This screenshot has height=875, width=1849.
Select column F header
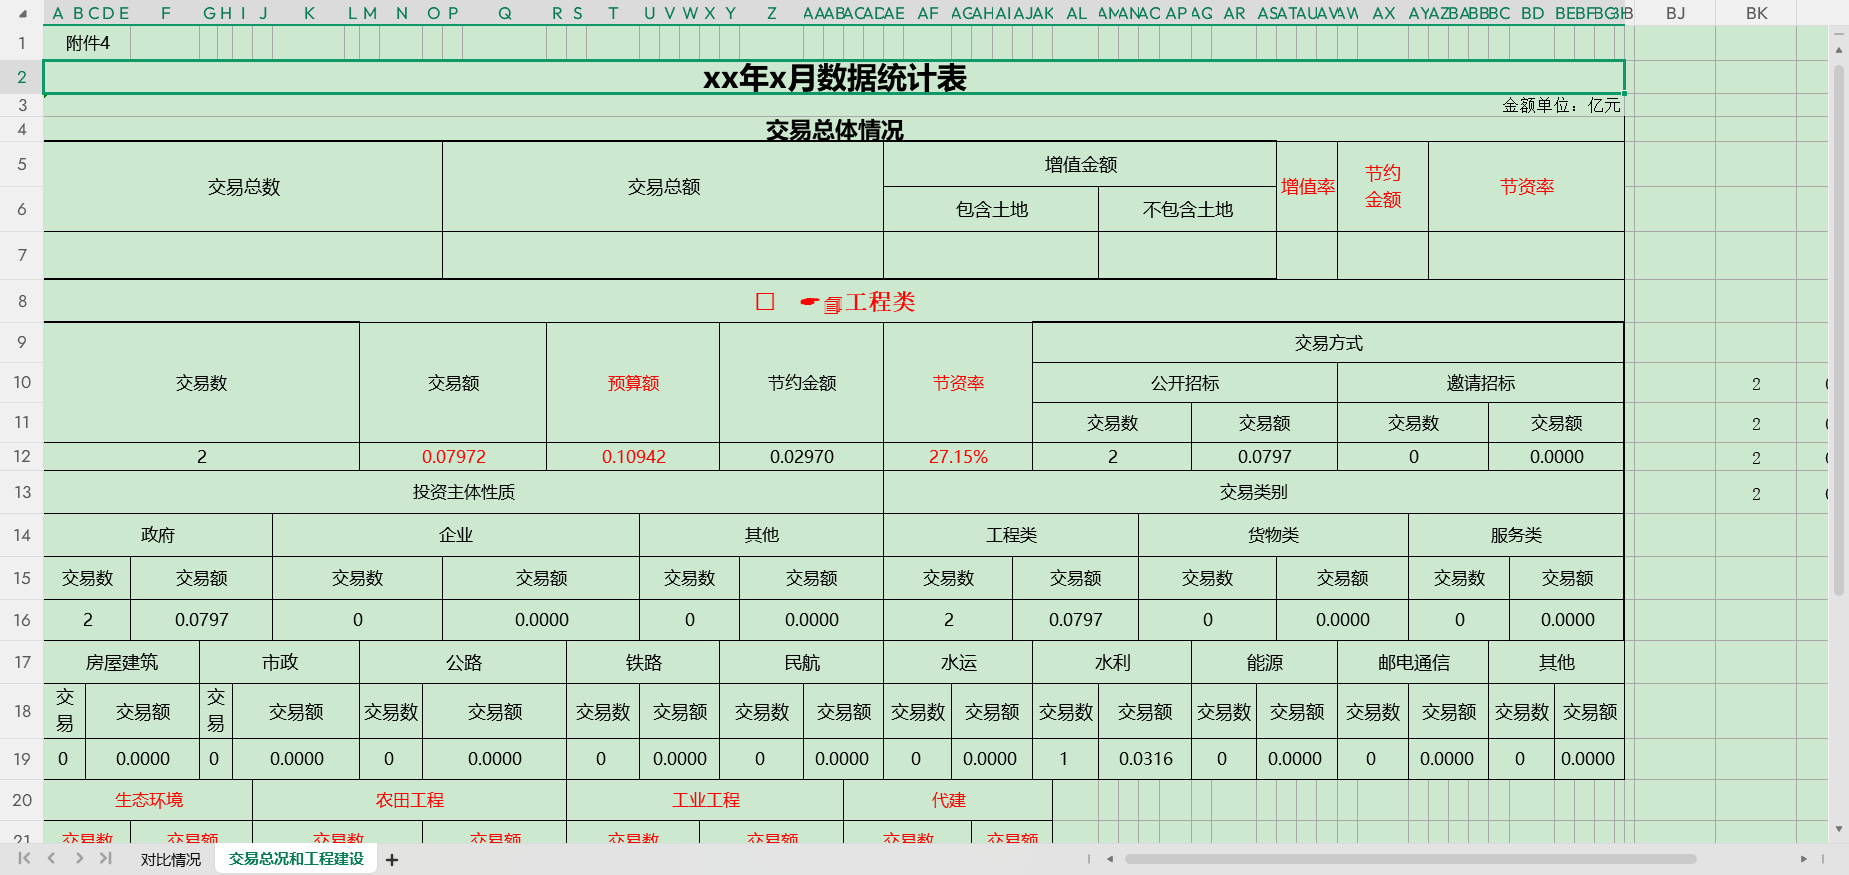tap(166, 13)
